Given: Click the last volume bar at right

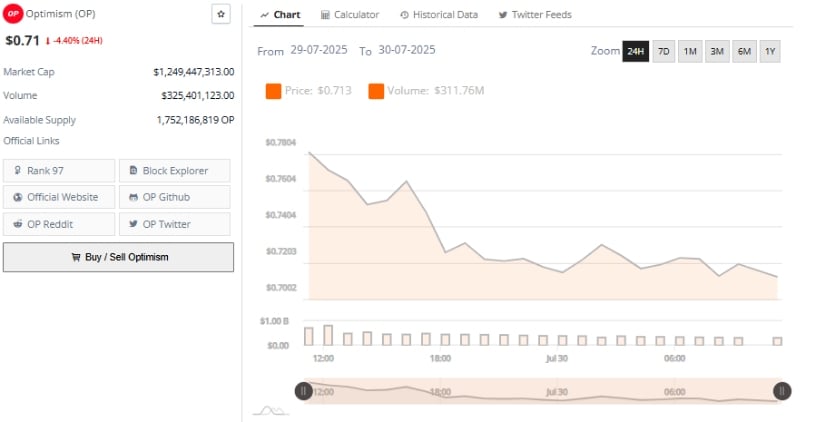Looking at the screenshot, I should (778, 341).
